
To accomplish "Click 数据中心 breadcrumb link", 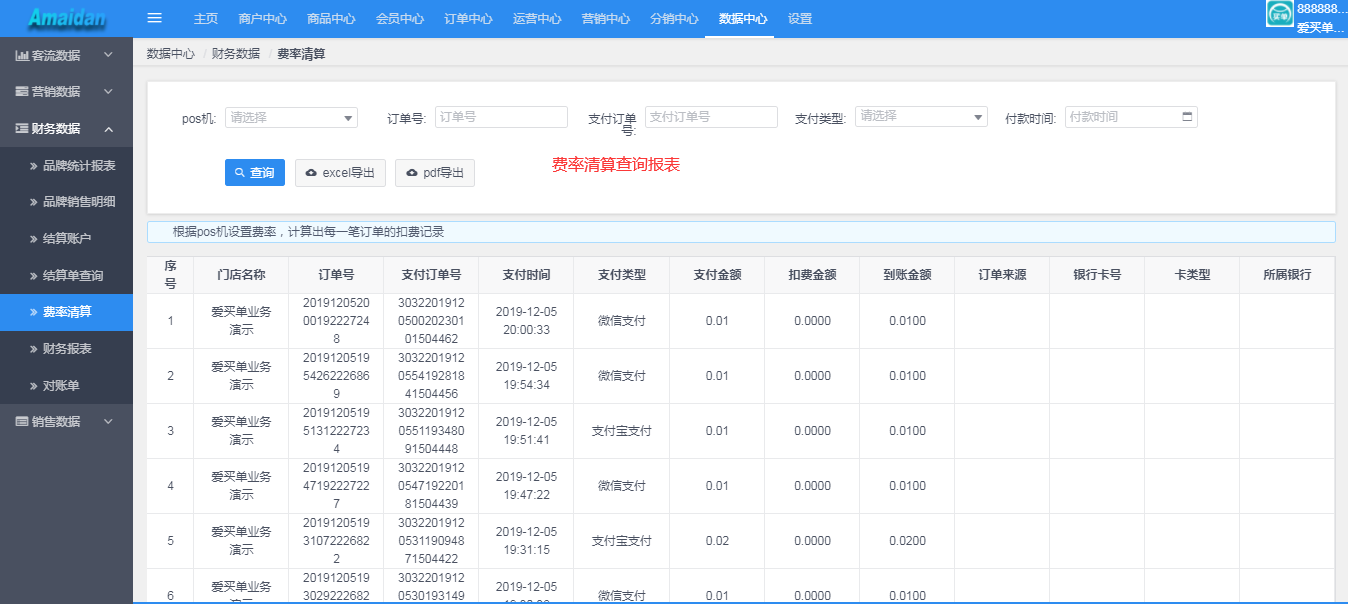I will (171, 54).
